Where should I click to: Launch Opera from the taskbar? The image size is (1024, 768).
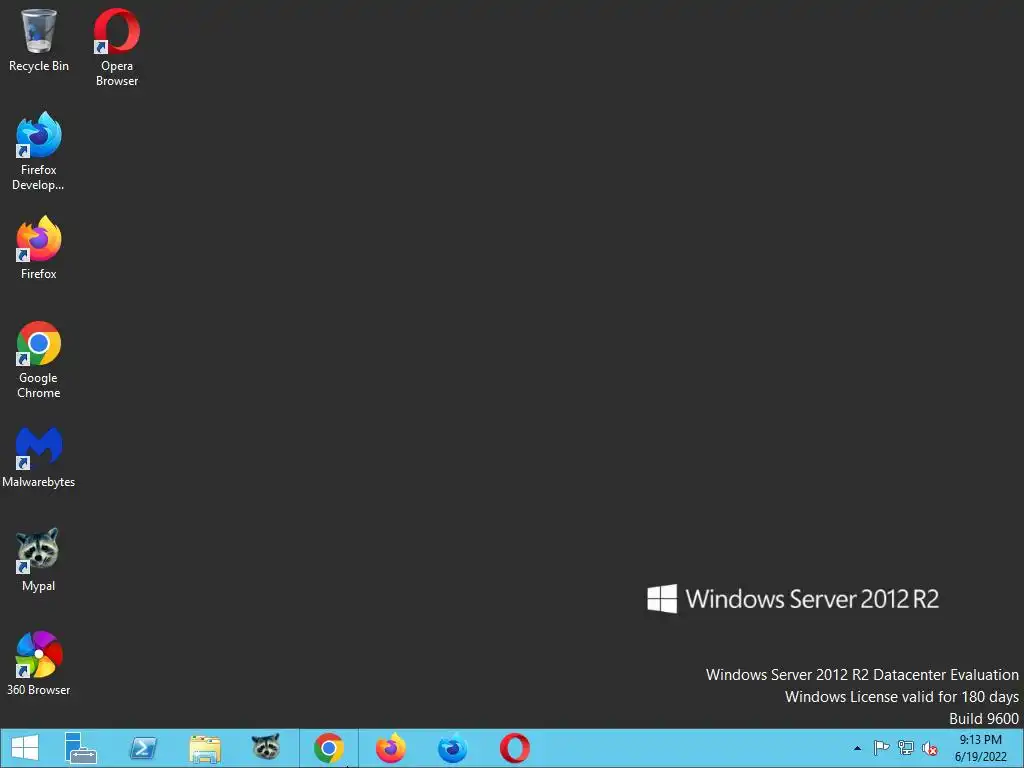[515, 748]
